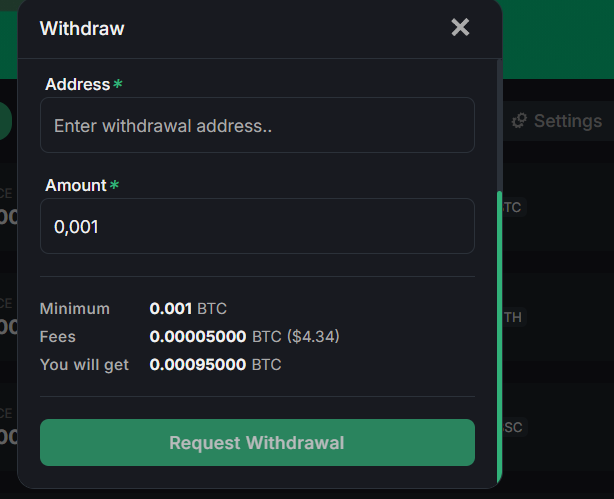Image resolution: width=614 pixels, height=499 pixels.
Task: Click the Minimum row label
Action: [x=75, y=308]
